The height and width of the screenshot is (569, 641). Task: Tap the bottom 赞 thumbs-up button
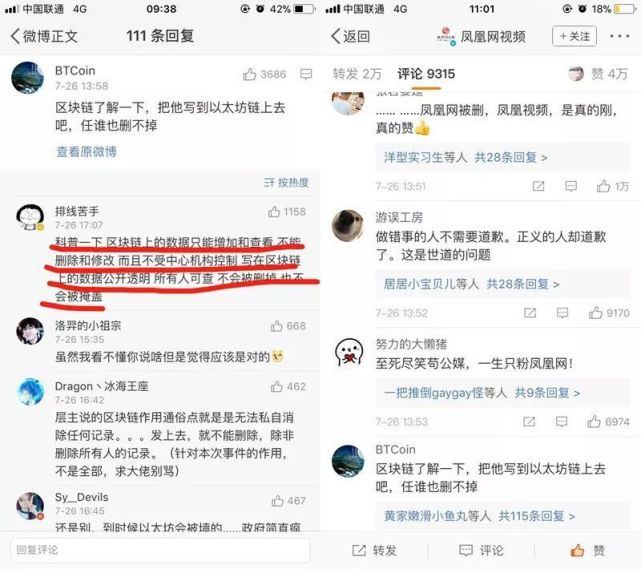587,550
